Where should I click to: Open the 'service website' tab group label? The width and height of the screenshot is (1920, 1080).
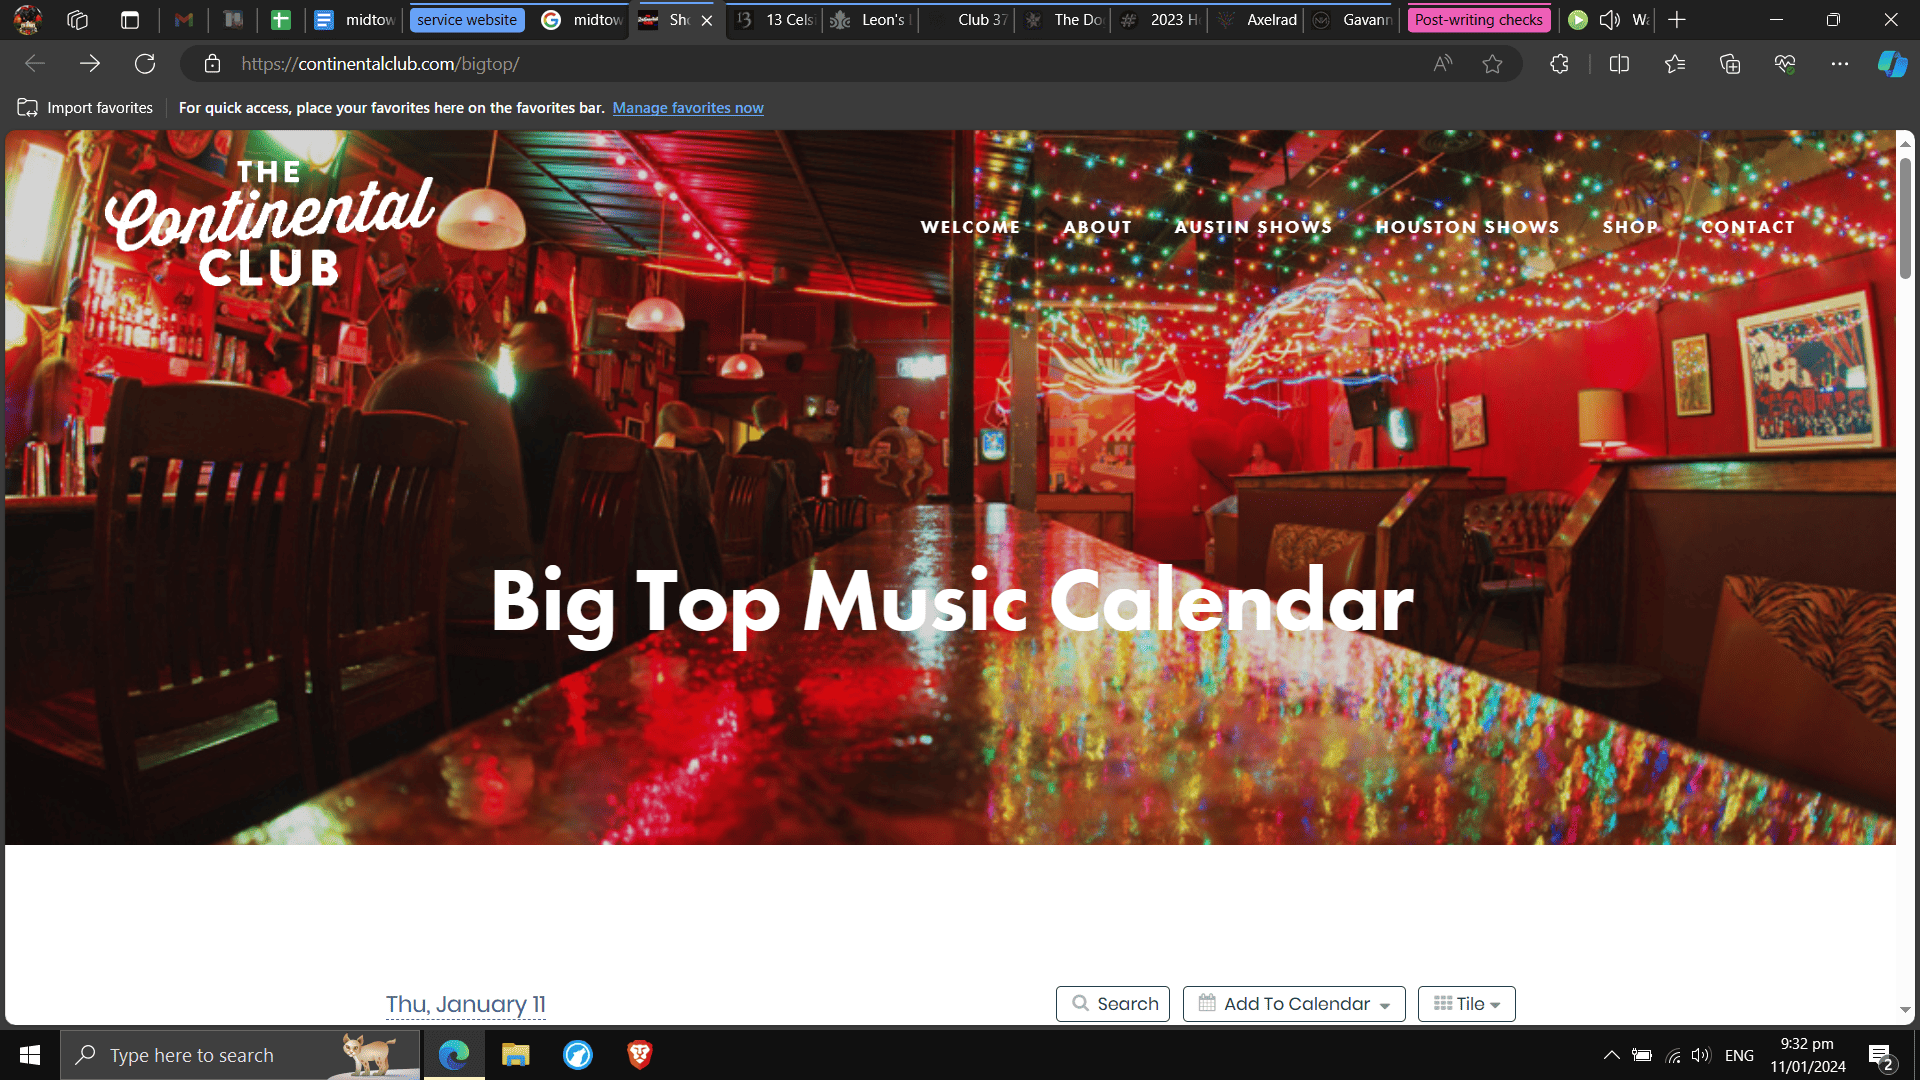tap(467, 20)
